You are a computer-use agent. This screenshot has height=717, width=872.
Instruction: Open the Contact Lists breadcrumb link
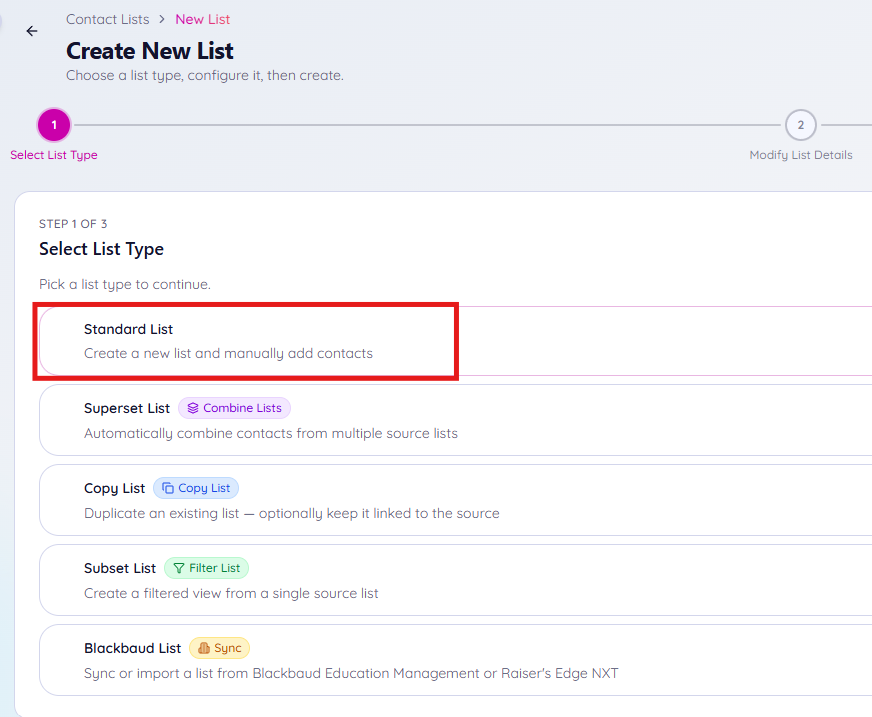(x=107, y=19)
